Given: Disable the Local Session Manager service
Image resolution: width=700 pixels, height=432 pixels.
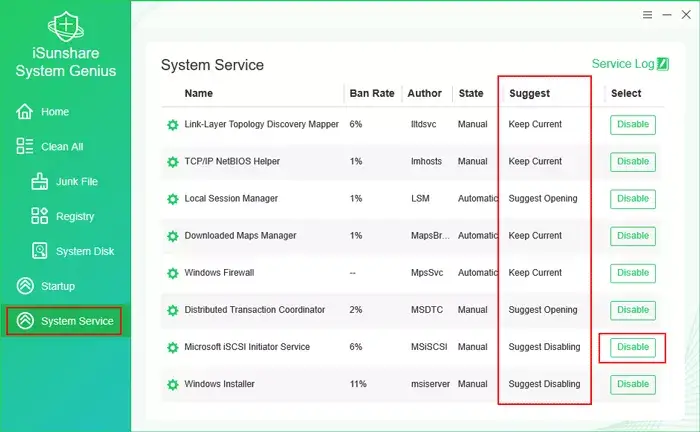Looking at the screenshot, I should 633,199.
